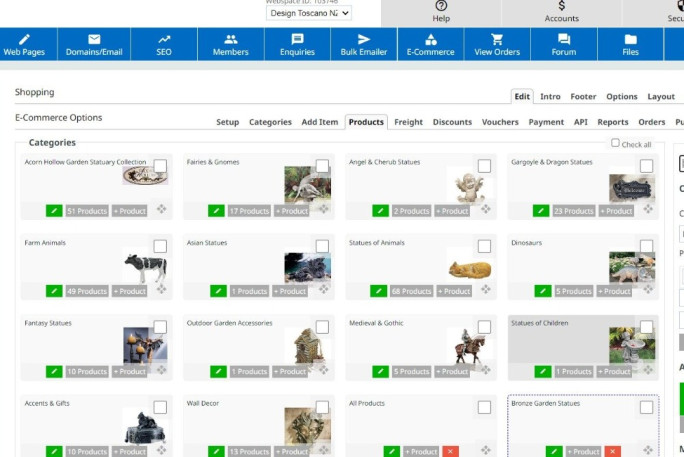
Task: Click the Outdoor Garden Accessories birdhouse thumbnail
Action: [x=309, y=347]
